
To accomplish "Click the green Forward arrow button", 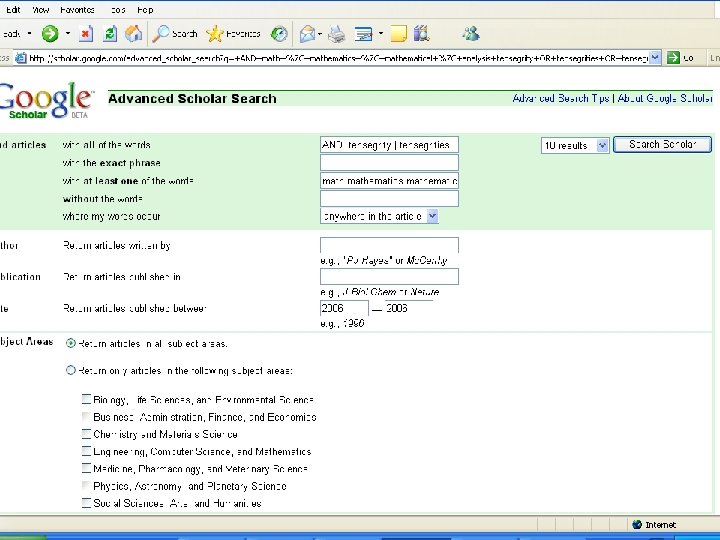I will (x=50, y=34).
